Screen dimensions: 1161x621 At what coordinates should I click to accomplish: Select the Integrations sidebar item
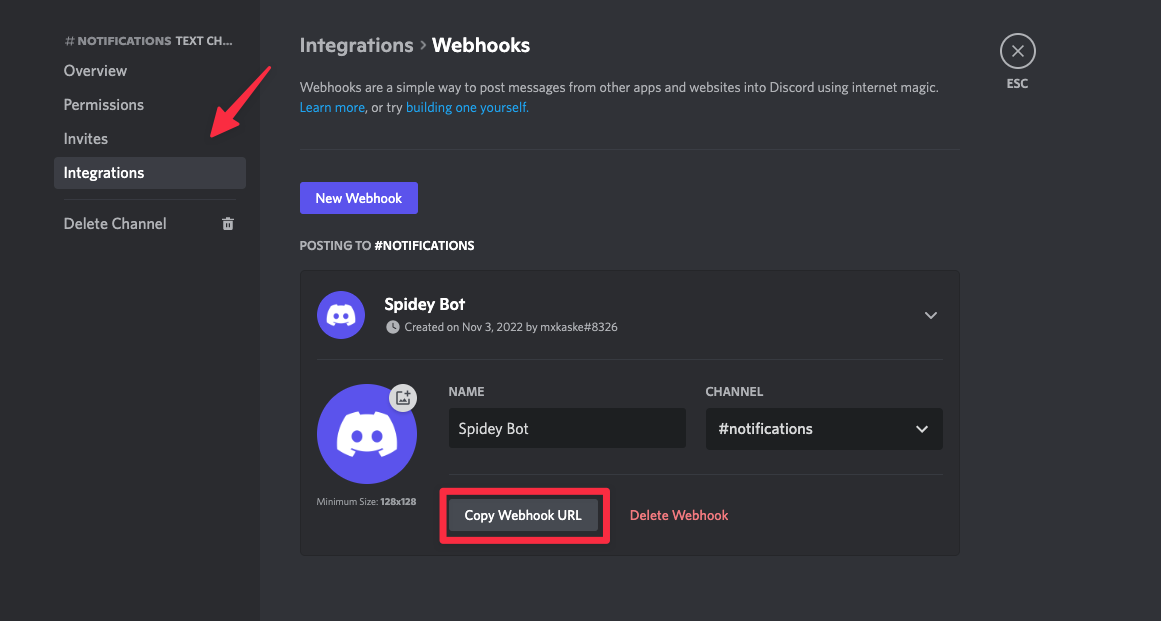[x=104, y=173]
